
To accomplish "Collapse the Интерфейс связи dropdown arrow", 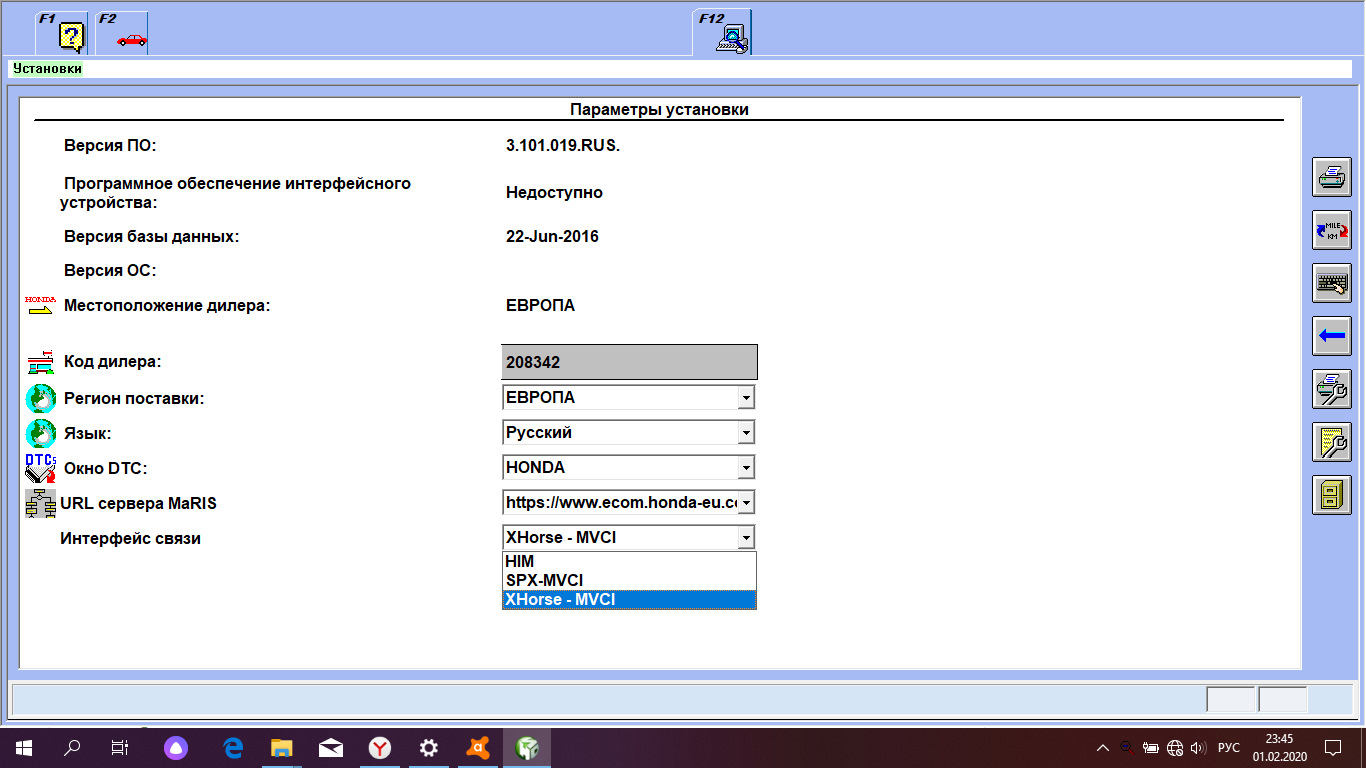I will 745,538.
